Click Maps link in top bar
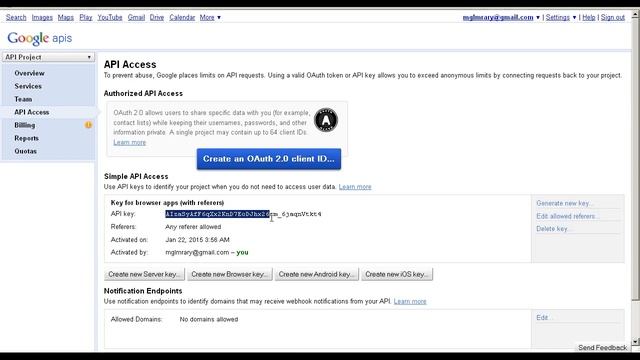Screen dimensions: 640x360 [x=66, y=18]
